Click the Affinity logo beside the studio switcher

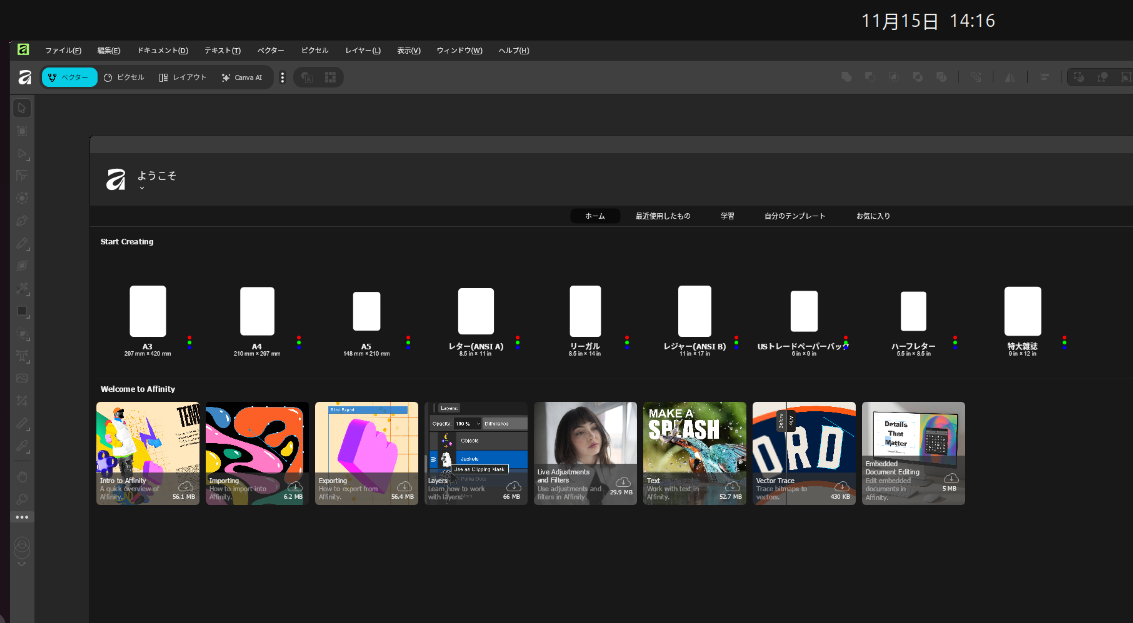point(25,77)
